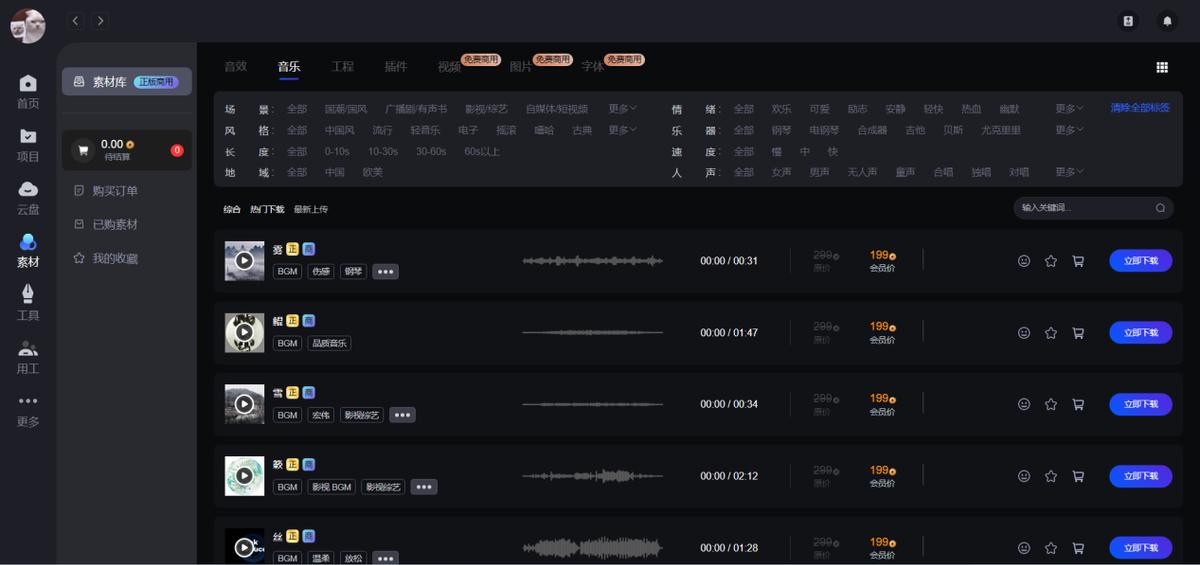Image resolution: width=1200 pixels, height=565 pixels.
Task: Play the 00:31 track
Action: (244, 261)
